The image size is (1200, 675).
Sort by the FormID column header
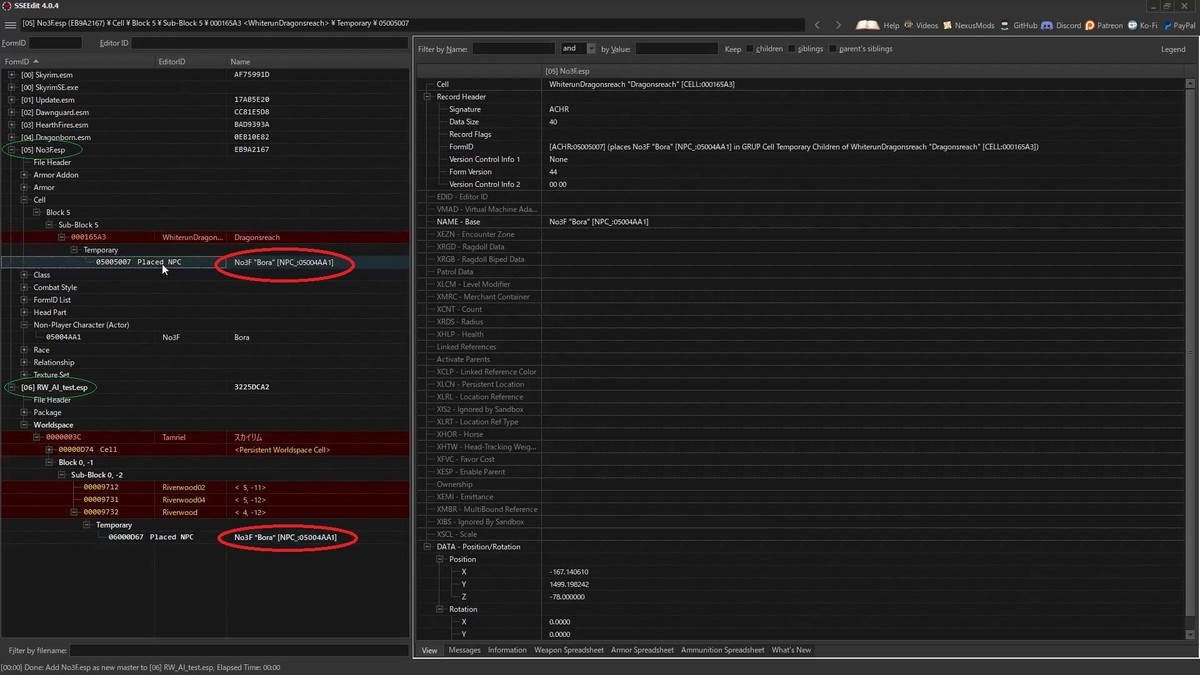pyautogui.click(x=77, y=62)
